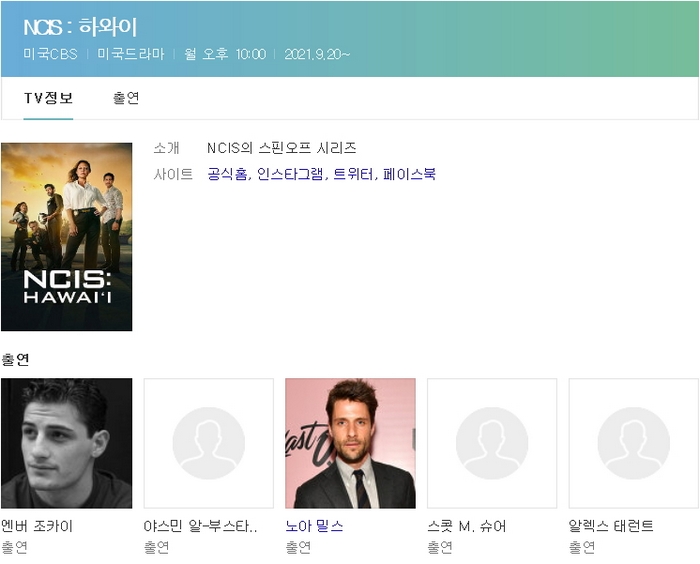Click the NCIS: Hawai'i poster image
This screenshot has height=564, width=700.
tap(67, 237)
